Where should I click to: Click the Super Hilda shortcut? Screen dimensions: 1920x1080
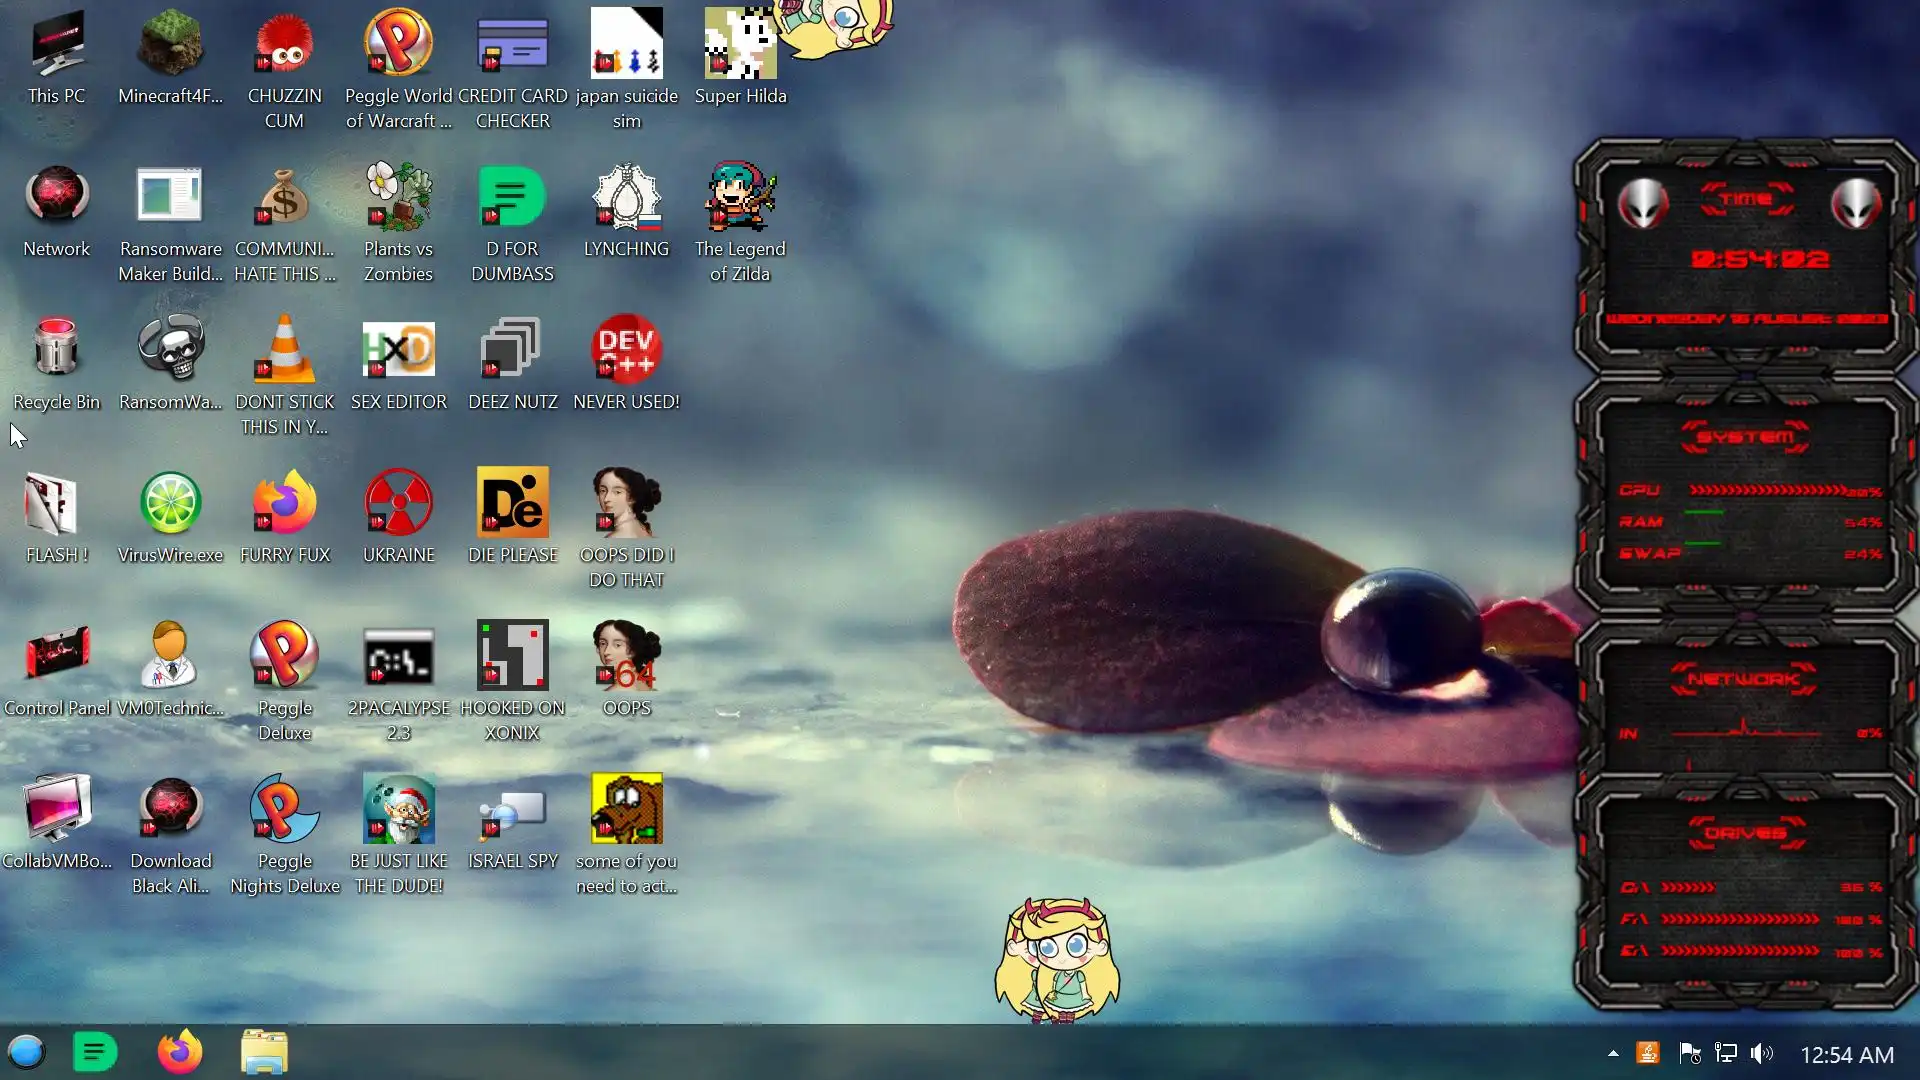coord(740,45)
